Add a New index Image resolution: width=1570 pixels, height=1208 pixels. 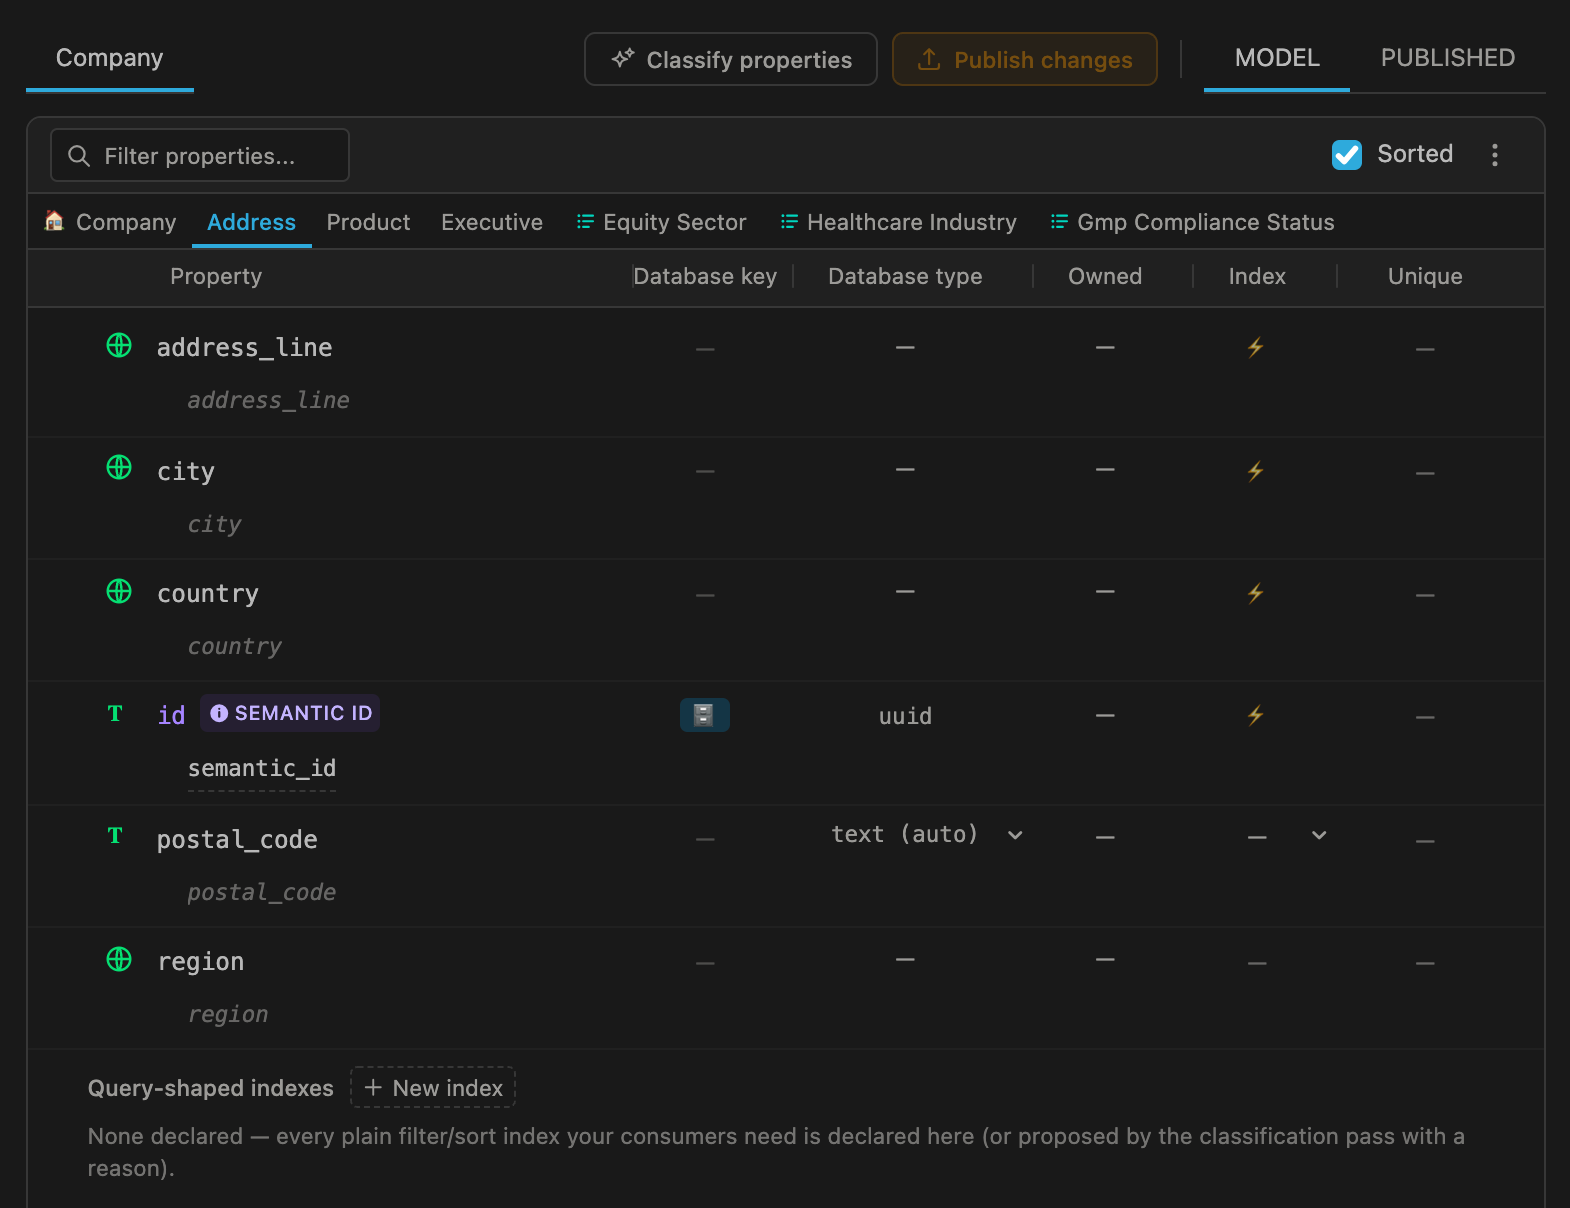(433, 1087)
